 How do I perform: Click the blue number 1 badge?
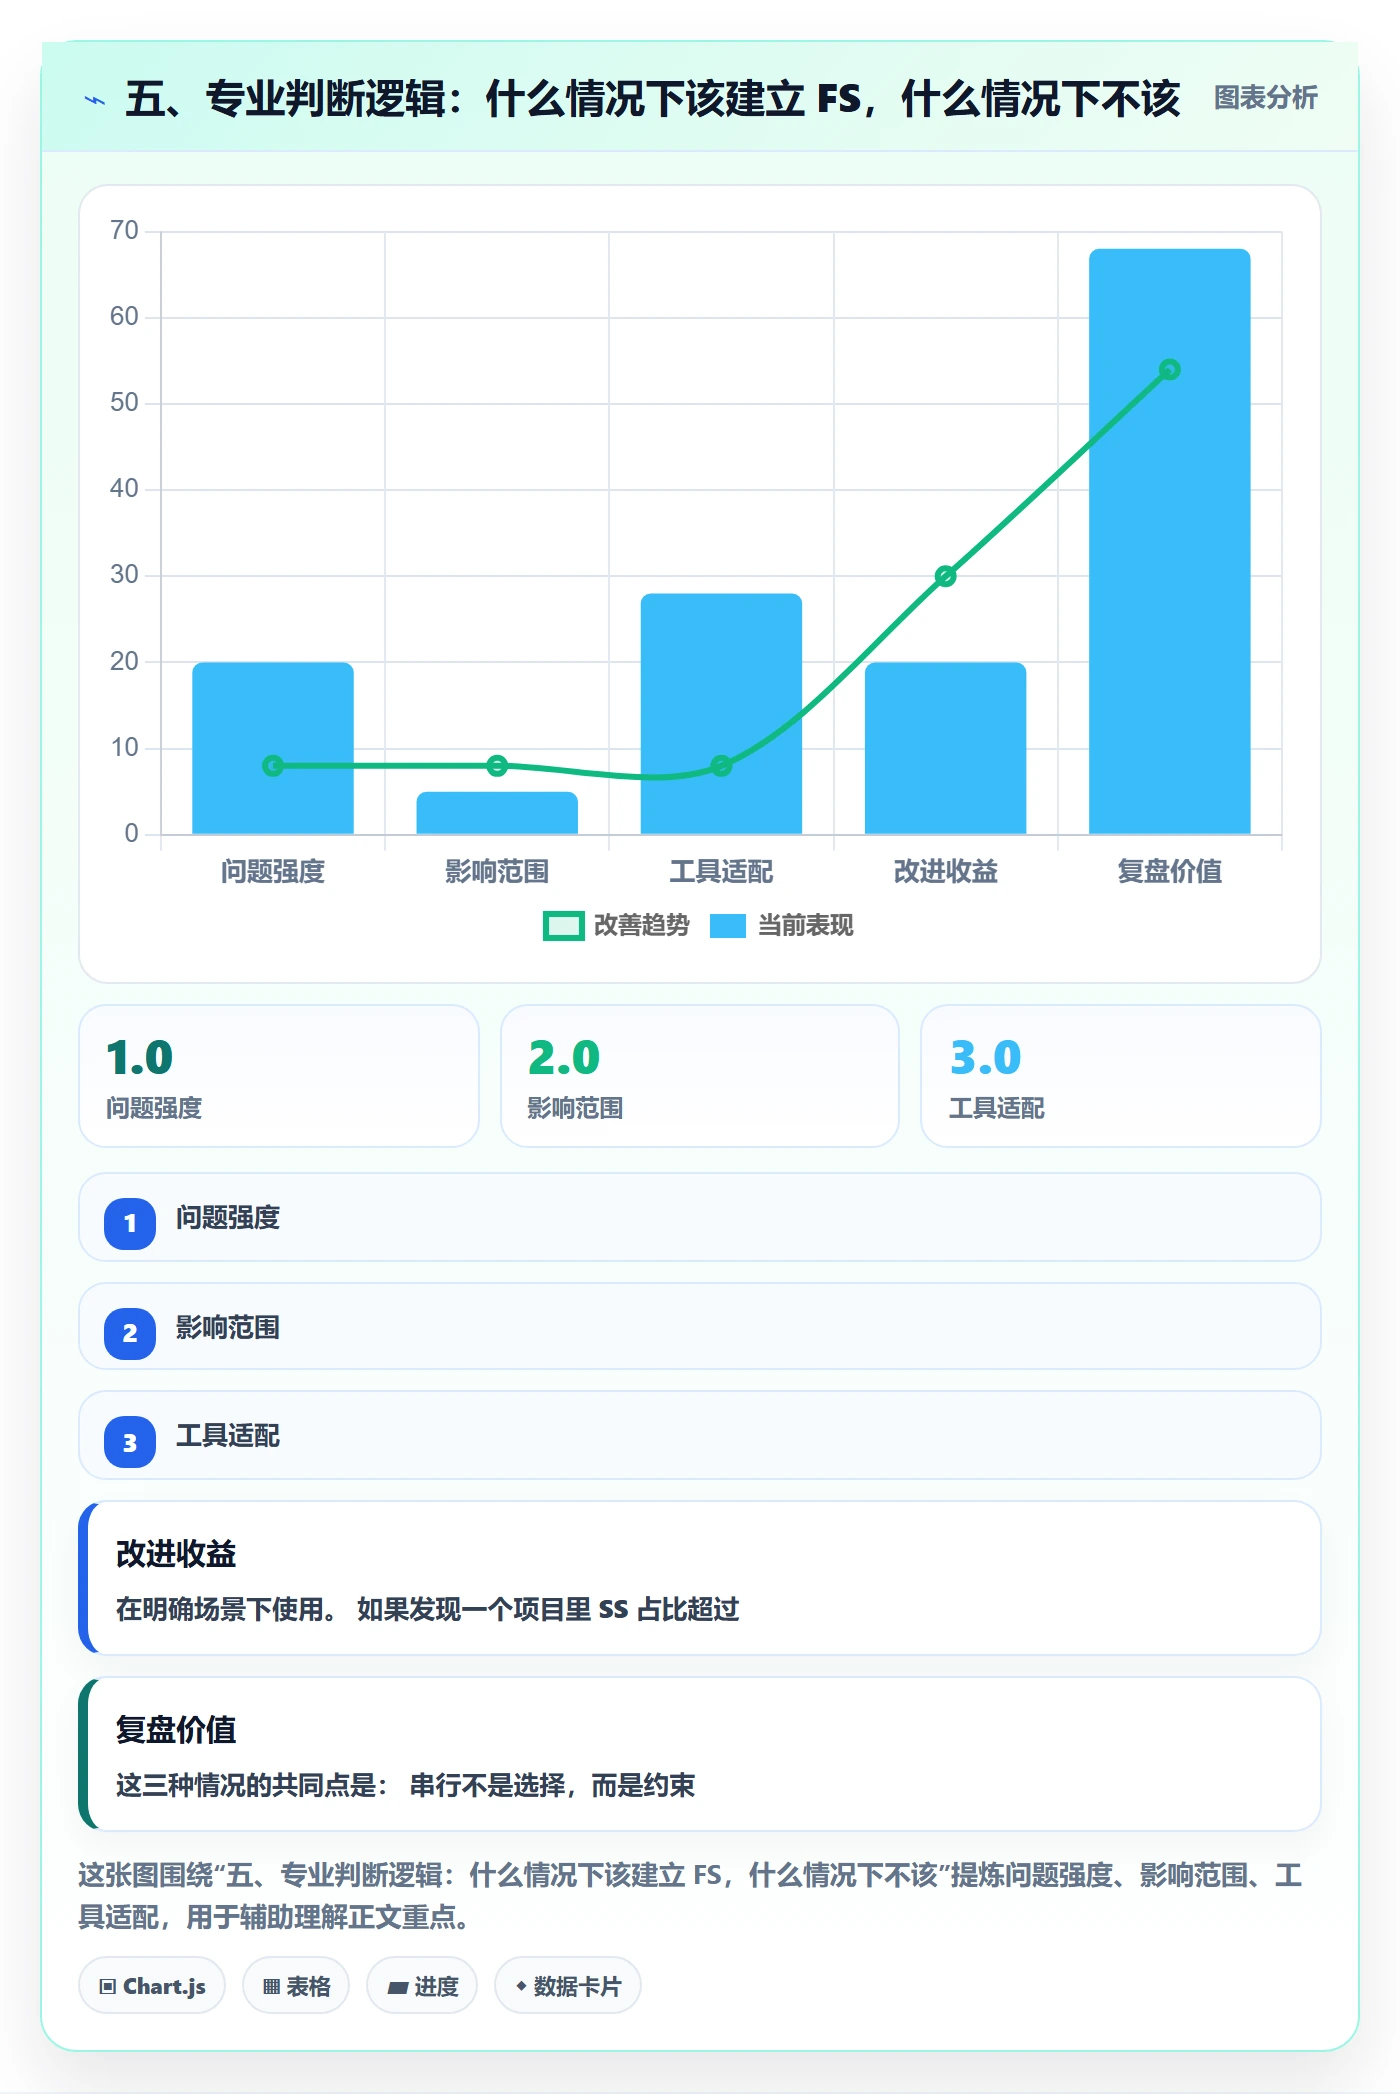point(130,1223)
